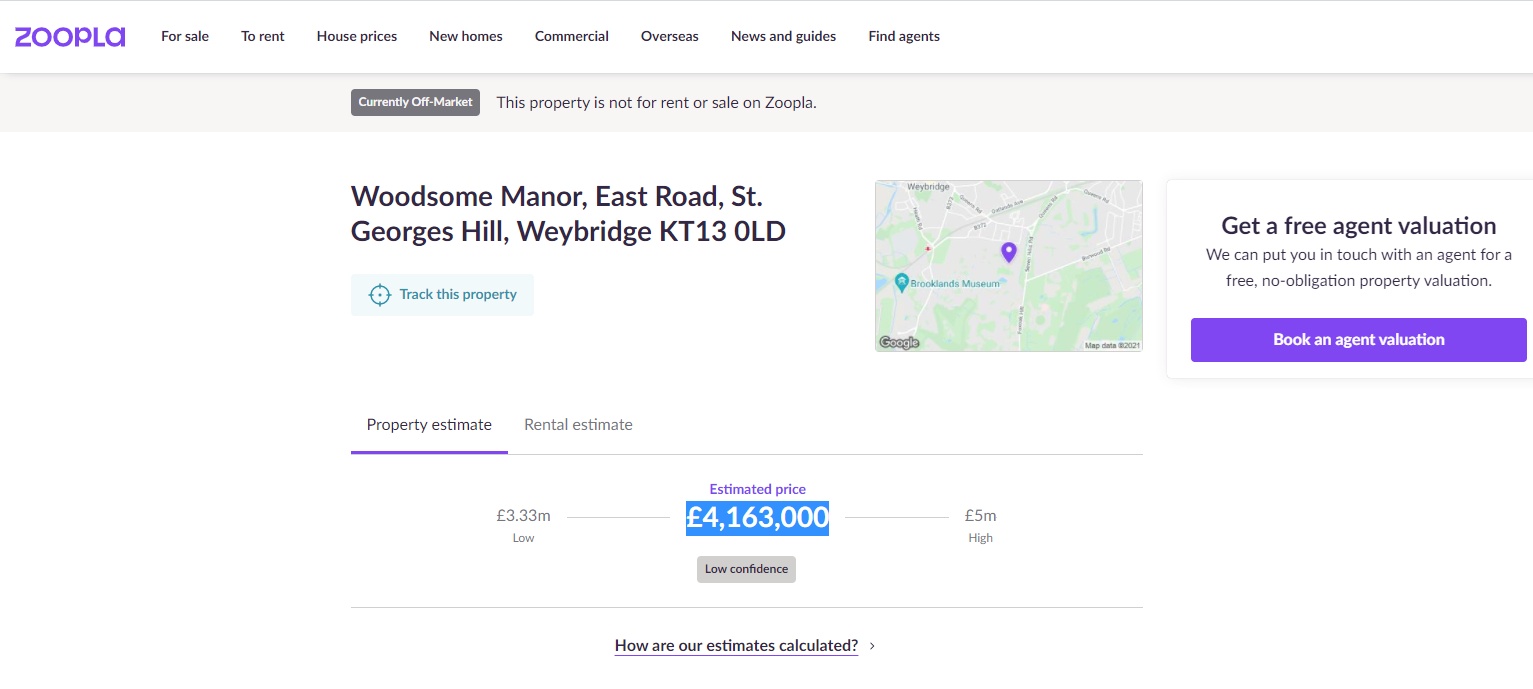Click the Google logo on map

click(x=898, y=343)
